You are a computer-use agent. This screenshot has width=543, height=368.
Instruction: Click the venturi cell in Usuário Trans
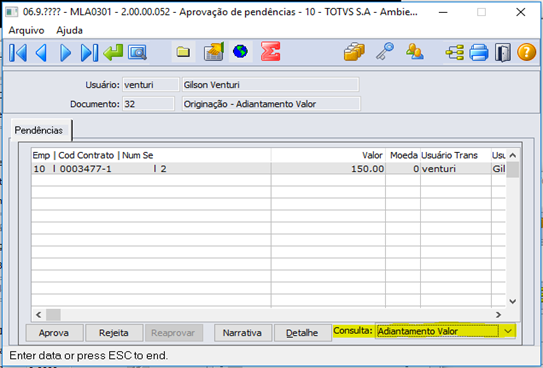point(456,169)
